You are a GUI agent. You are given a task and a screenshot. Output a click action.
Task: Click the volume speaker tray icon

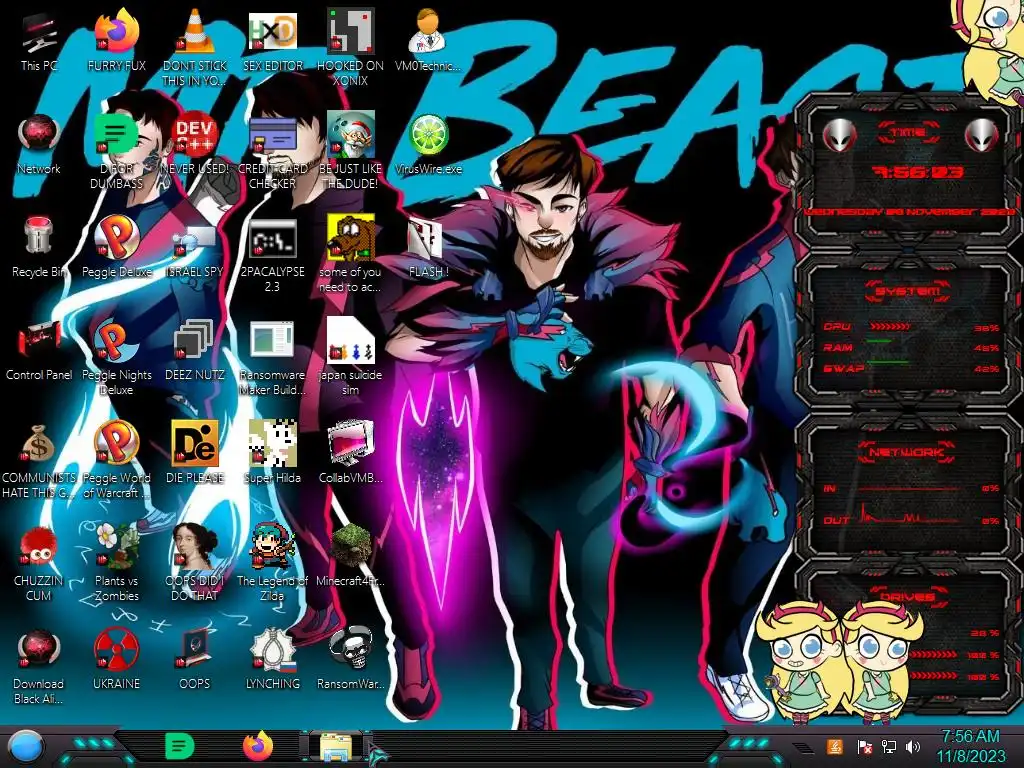(x=913, y=746)
